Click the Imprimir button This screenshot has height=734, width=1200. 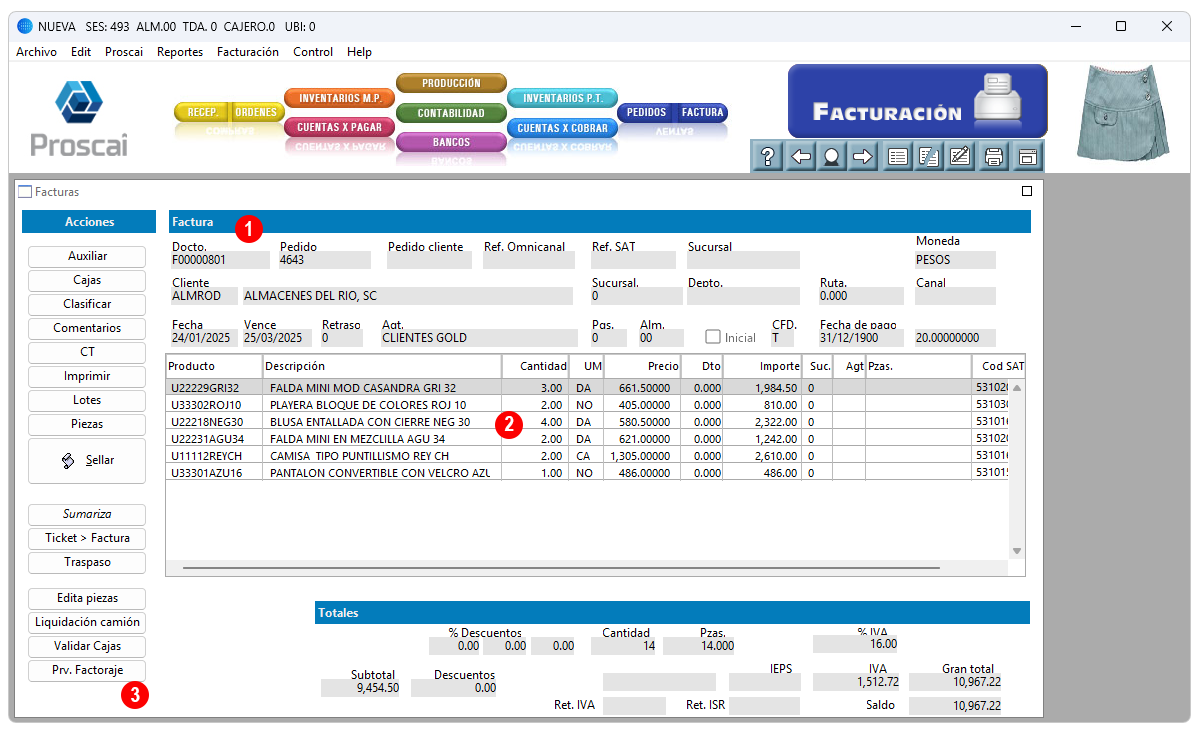(x=88, y=376)
